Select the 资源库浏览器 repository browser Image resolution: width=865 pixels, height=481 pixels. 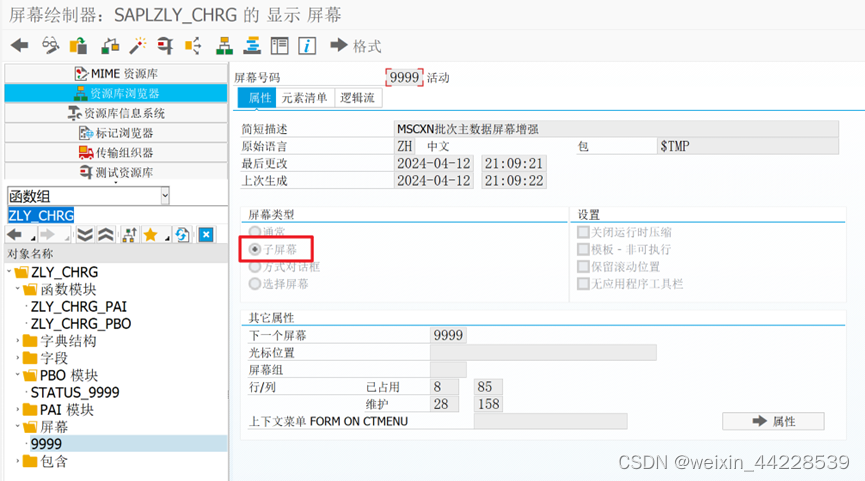[116, 93]
